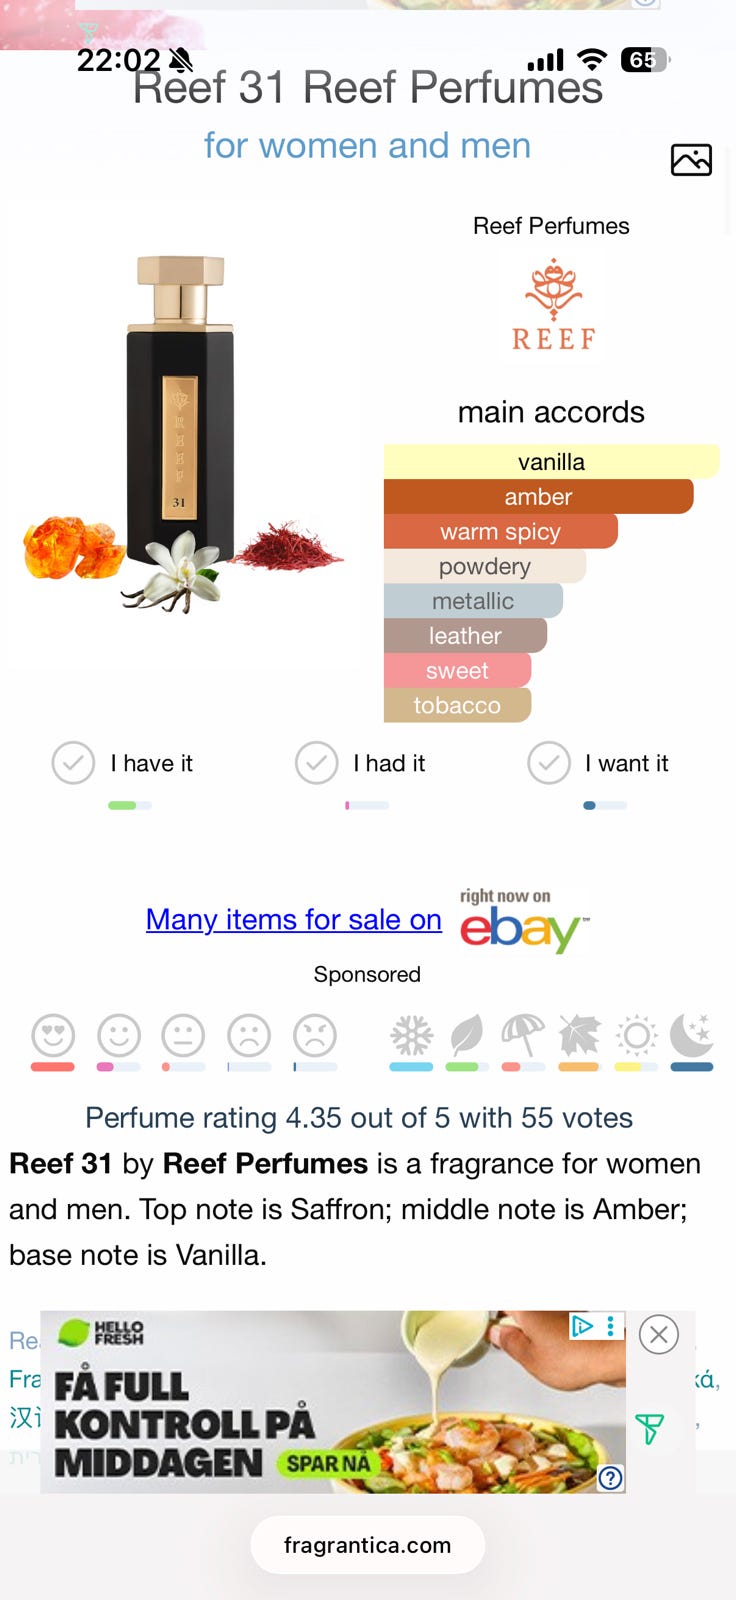Close the HelloFresh ad banner
This screenshot has width=736, height=1600.
(659, 1334)
